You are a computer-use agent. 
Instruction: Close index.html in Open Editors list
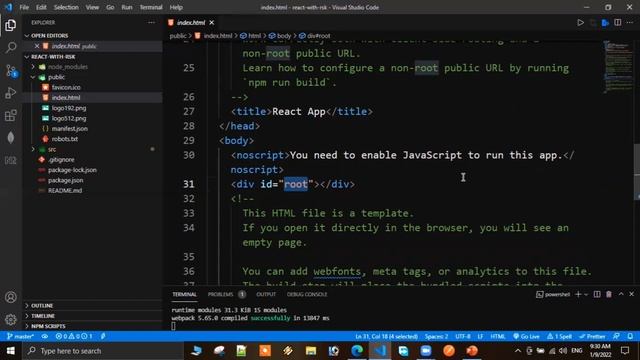coord(37,46)
